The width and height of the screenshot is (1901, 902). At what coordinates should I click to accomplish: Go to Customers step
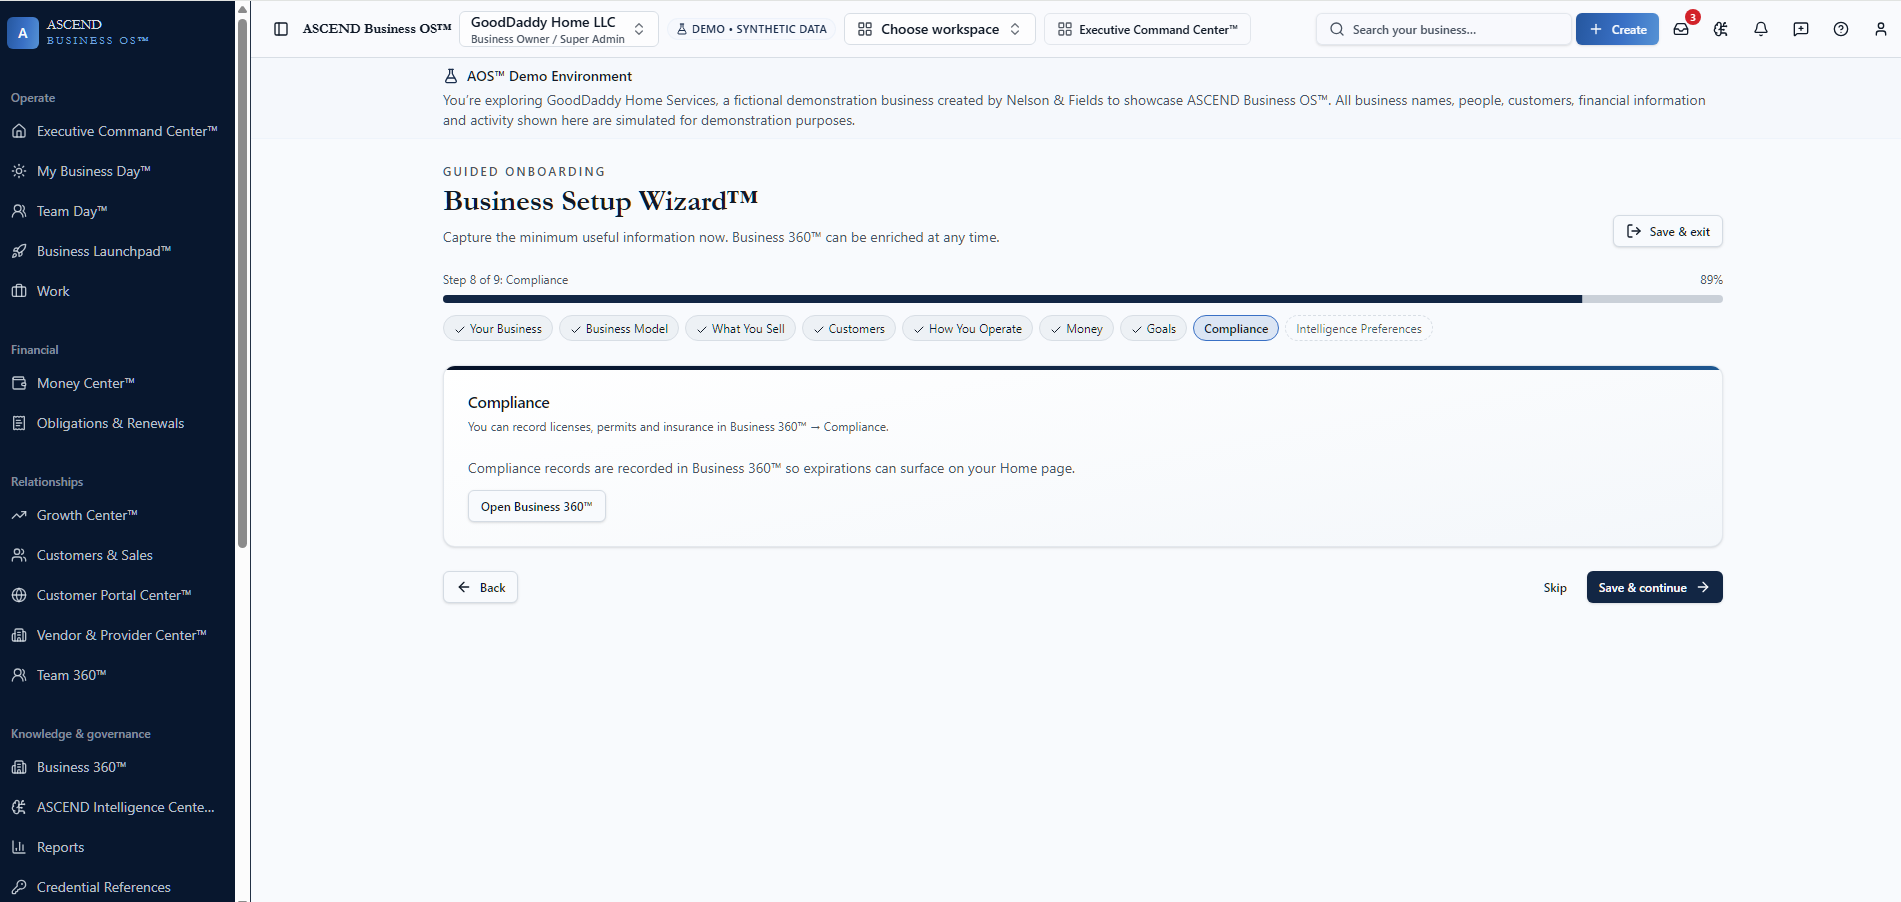[x=848, y=328]
